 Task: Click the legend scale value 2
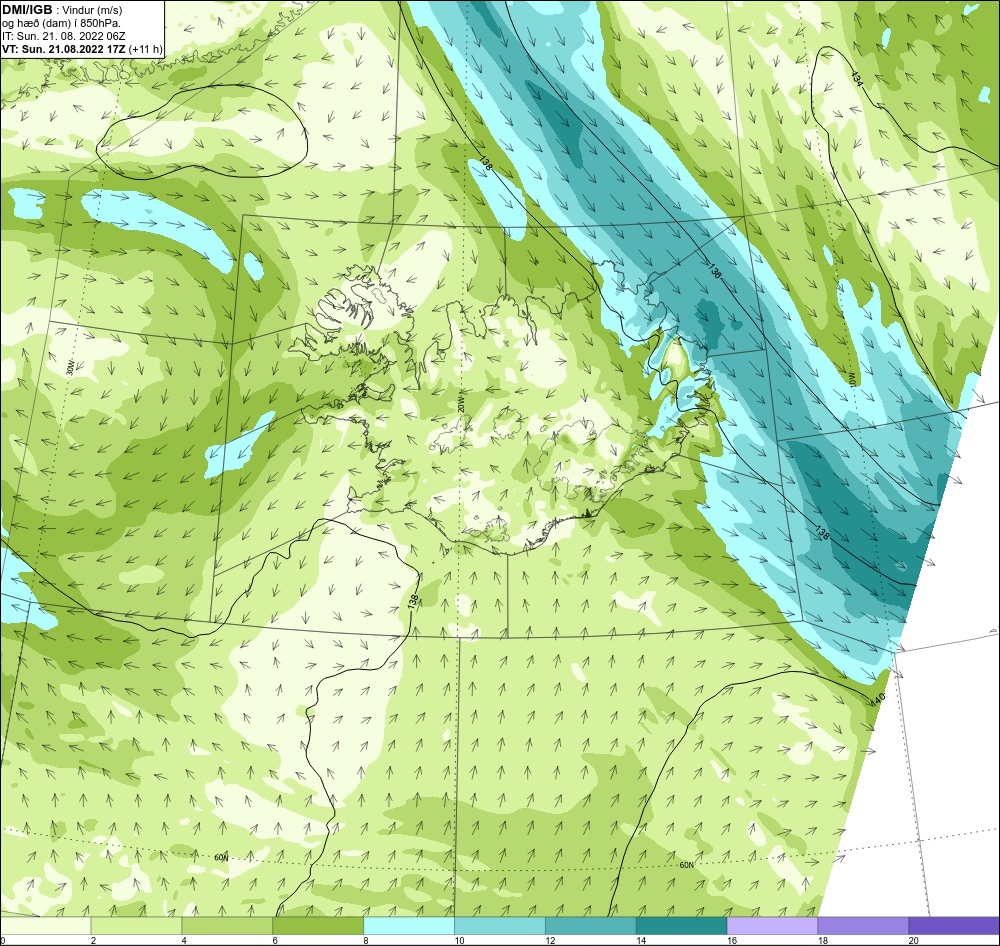pyautogui.click(x=93, y=940)
